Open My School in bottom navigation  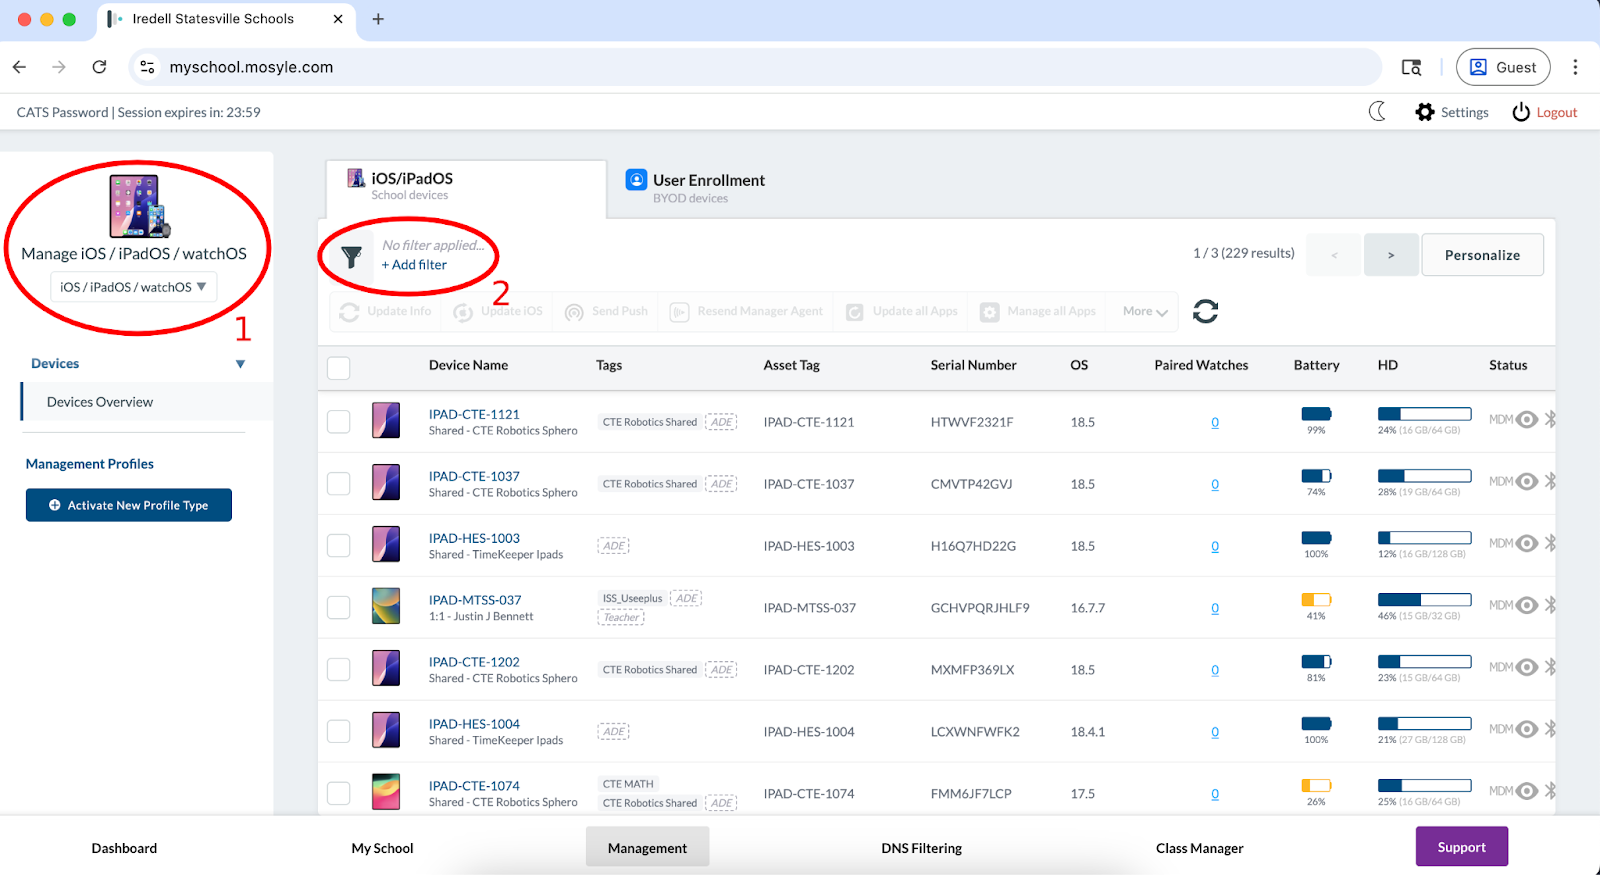[x=382, y=848]
